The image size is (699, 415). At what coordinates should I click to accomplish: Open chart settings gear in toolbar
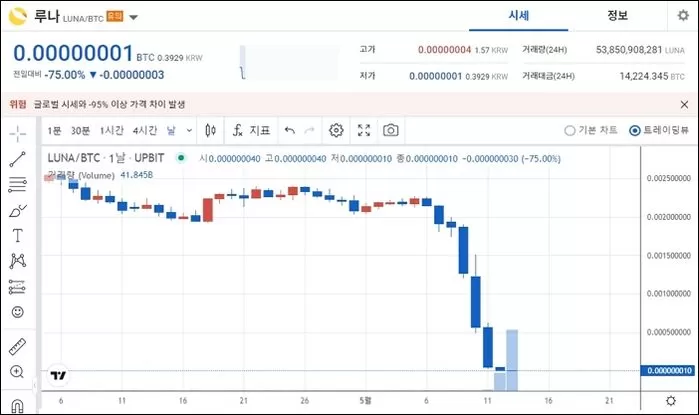pyautogui.click(x=337, y=130)
